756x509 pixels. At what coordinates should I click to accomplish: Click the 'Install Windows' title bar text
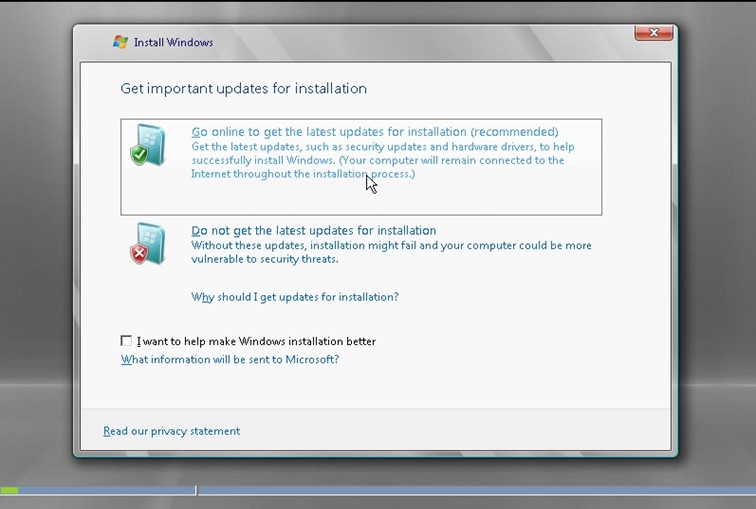(173, 42)
